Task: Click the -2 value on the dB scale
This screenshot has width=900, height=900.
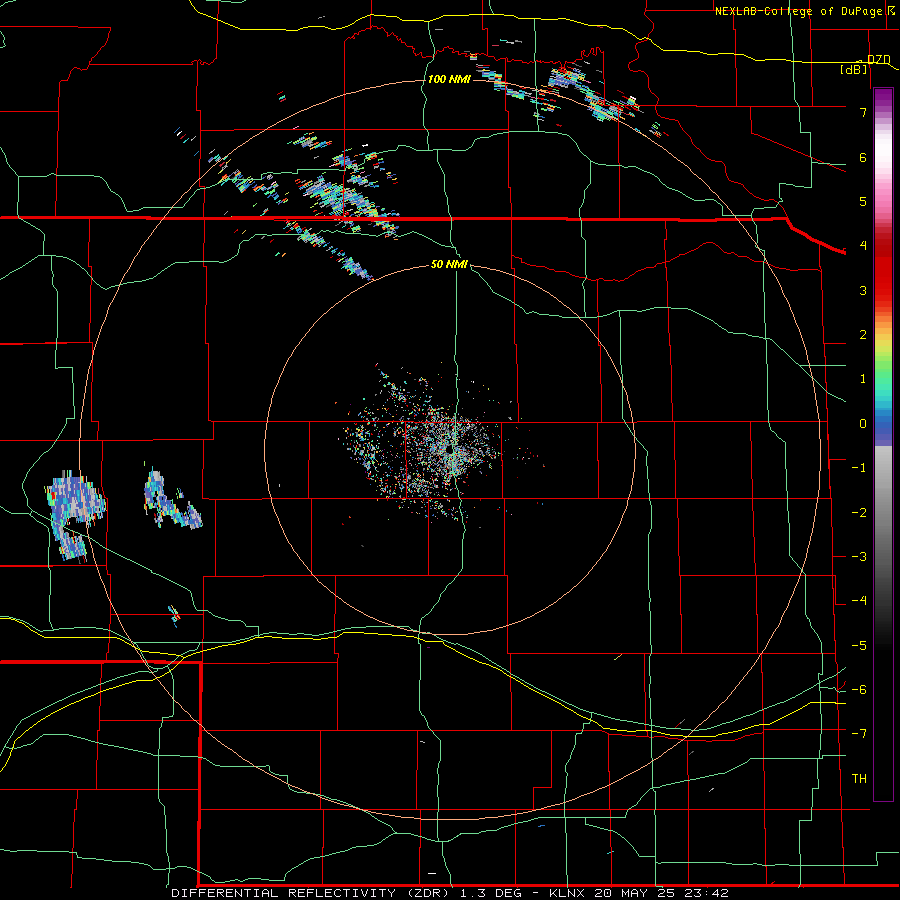Action: 859,512
